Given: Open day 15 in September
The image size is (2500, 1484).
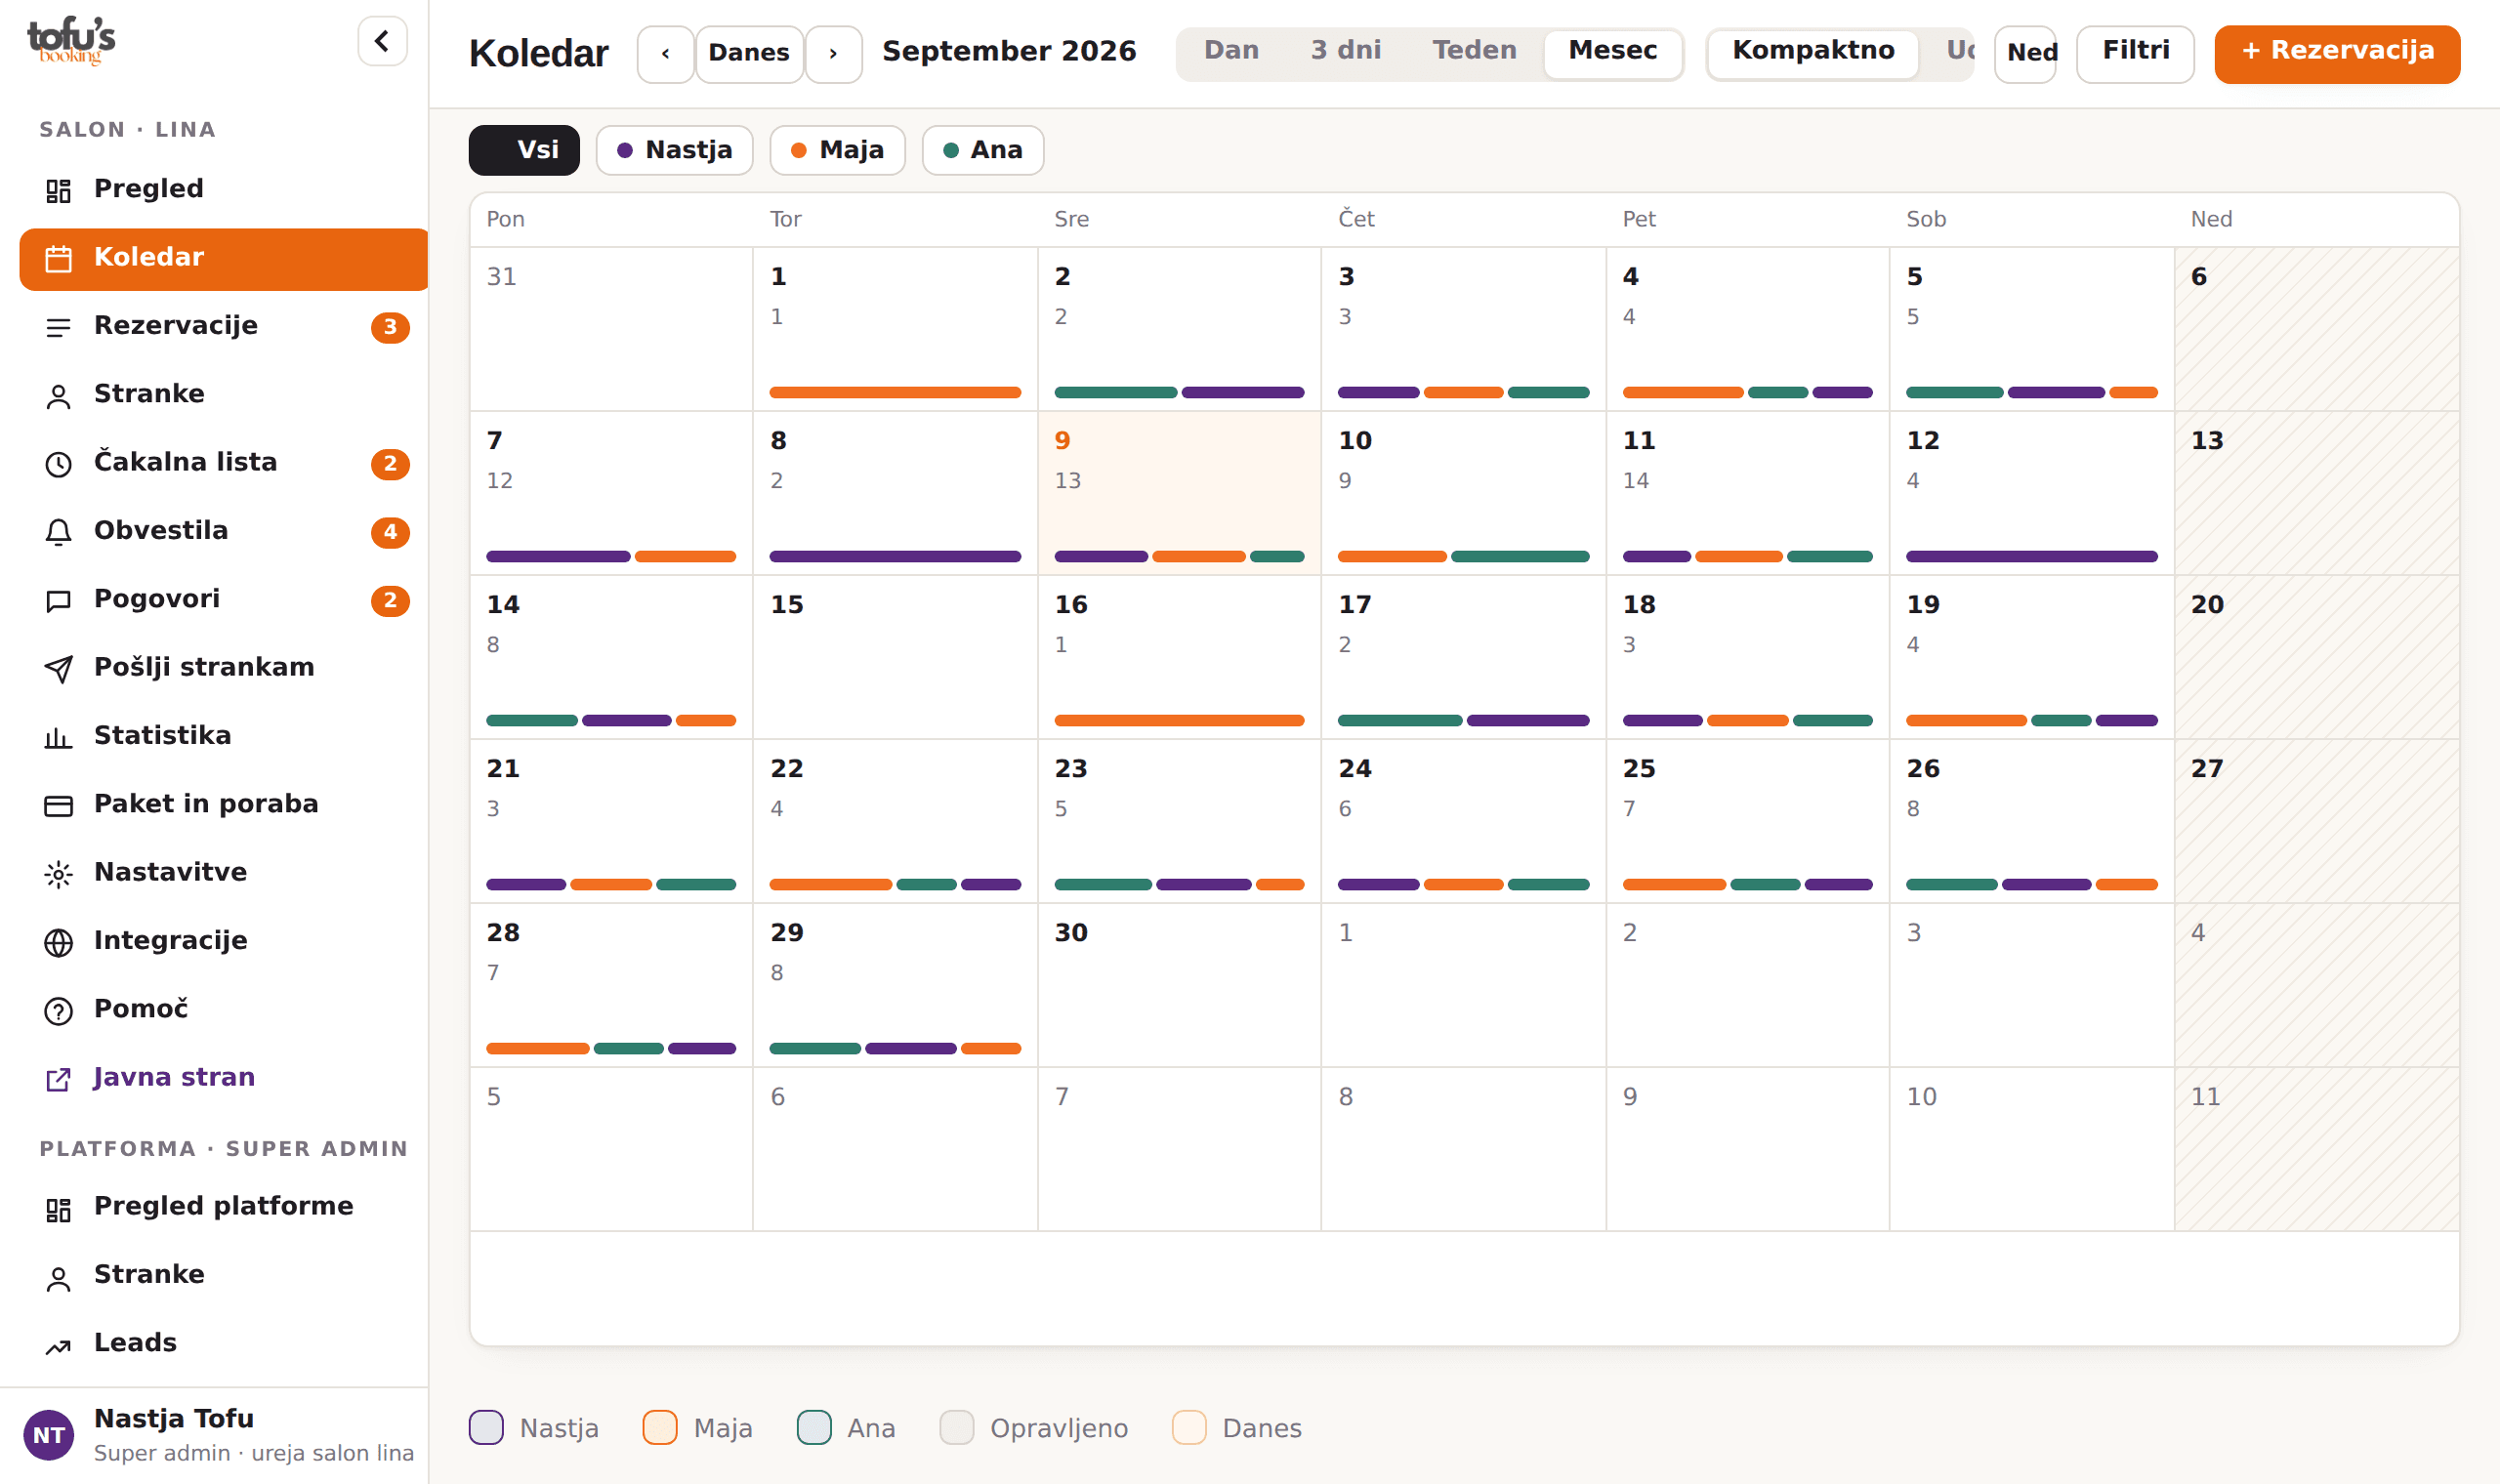Looking at the screenshot, I should pyautogui.click(x=895, y=657).
